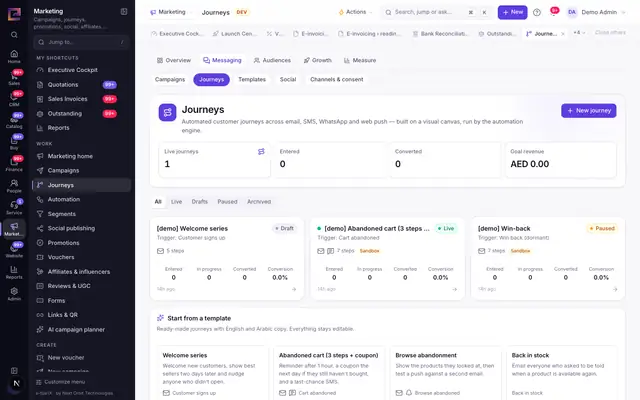The image size is (640, 400).
Task: Open the Welcome series template card
Action: pos(213,373)
